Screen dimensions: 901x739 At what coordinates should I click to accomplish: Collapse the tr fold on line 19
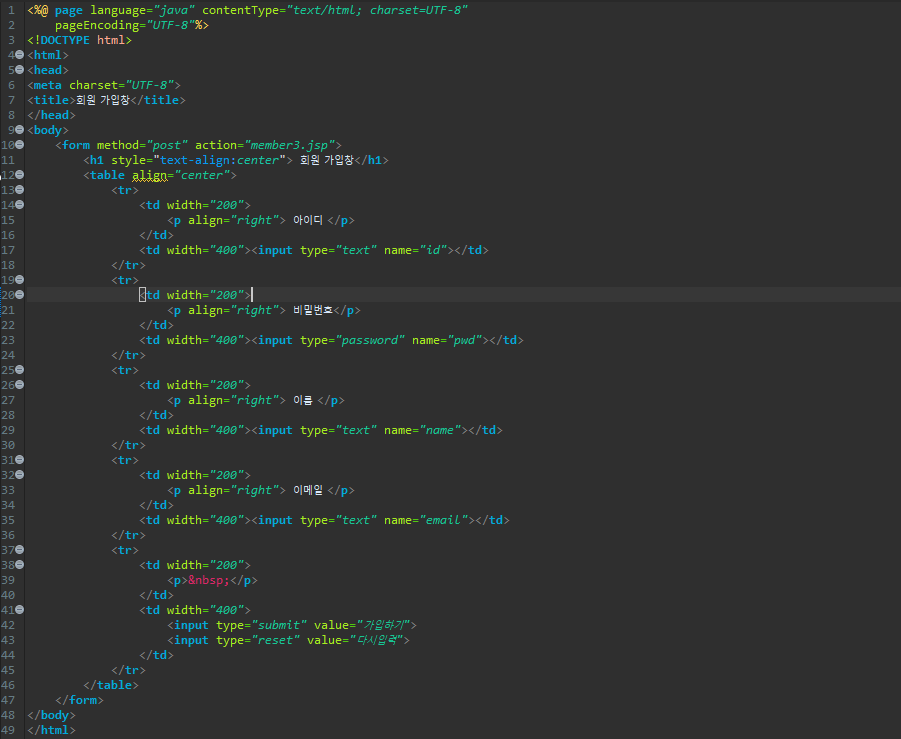20,280
